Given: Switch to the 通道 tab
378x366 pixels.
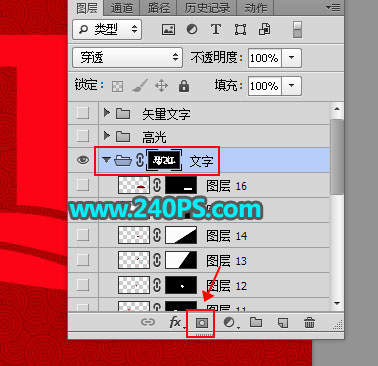Looking at the screenshot, I should pos(122,8).
